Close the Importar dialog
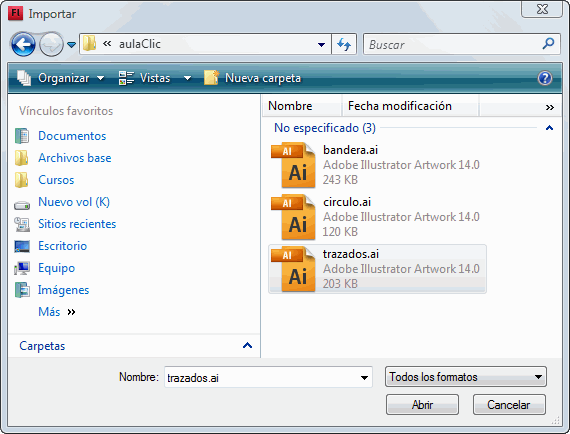Viewport: 570px width, 434px height. [542, 9]
